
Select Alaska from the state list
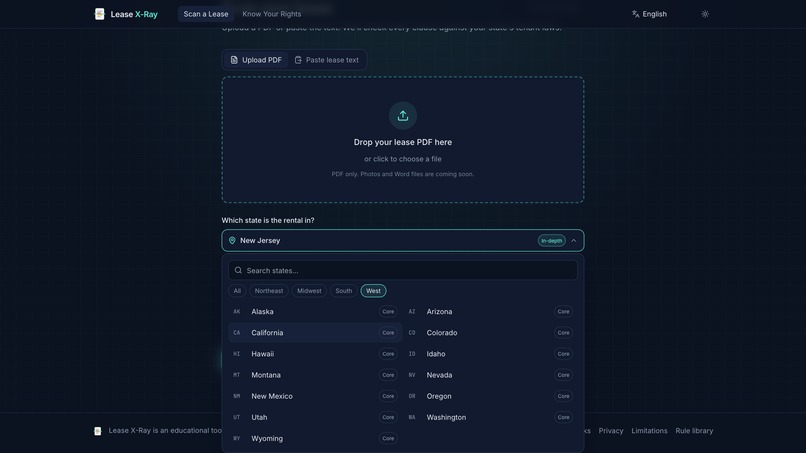click(x=315, y=312)
